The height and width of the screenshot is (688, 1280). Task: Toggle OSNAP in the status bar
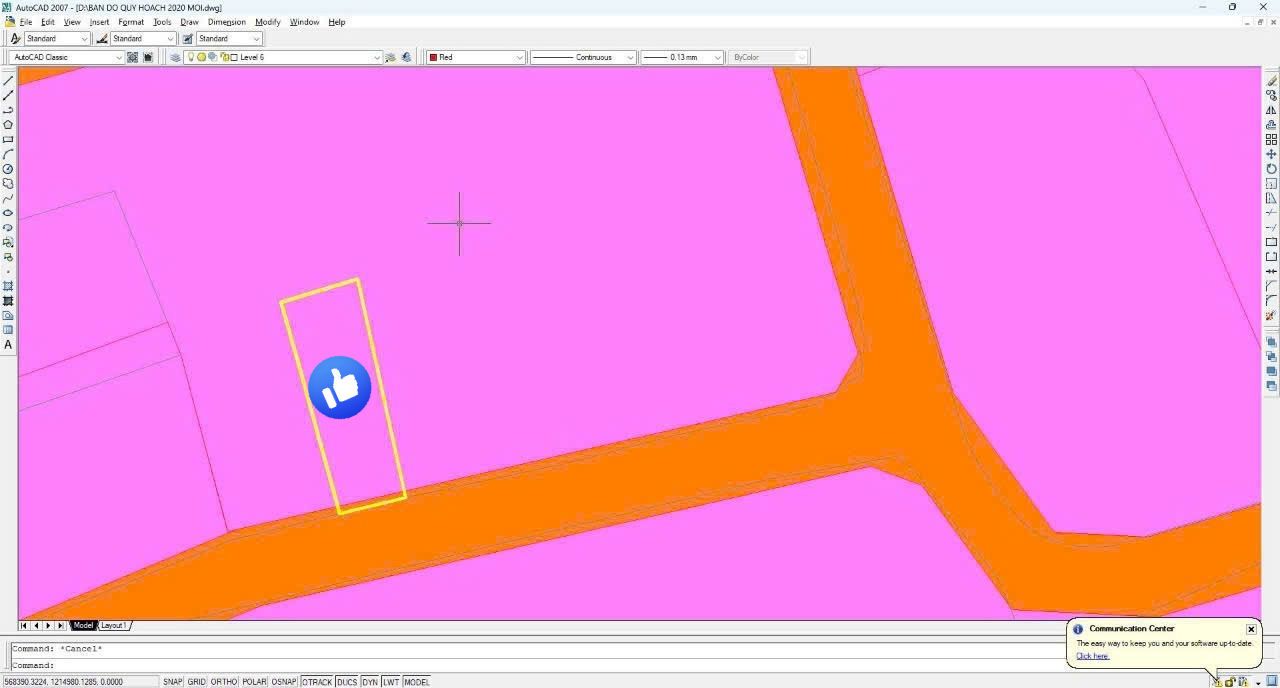pyautogui.click(x=284, y=682)
